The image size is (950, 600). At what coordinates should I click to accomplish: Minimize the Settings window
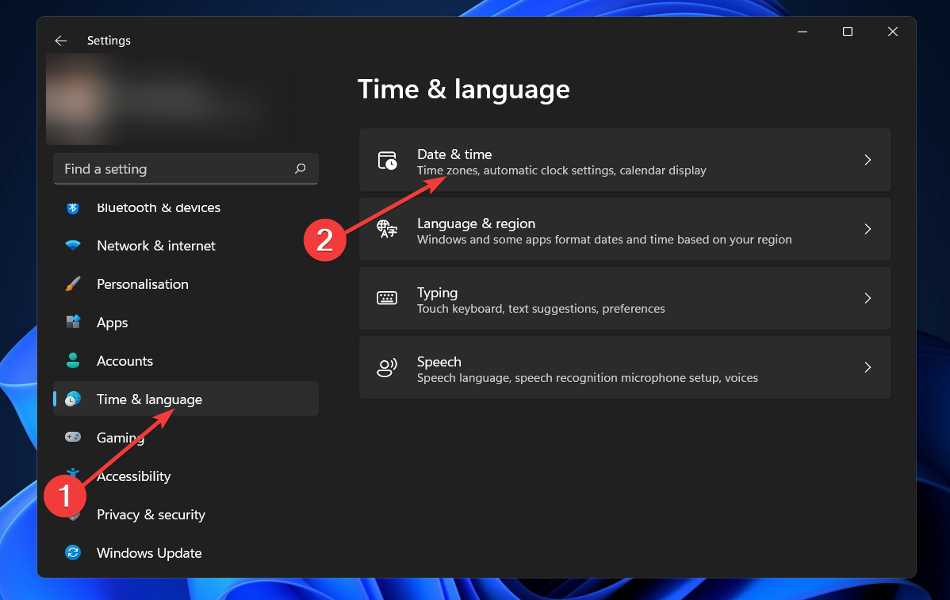tap(802, 32)
